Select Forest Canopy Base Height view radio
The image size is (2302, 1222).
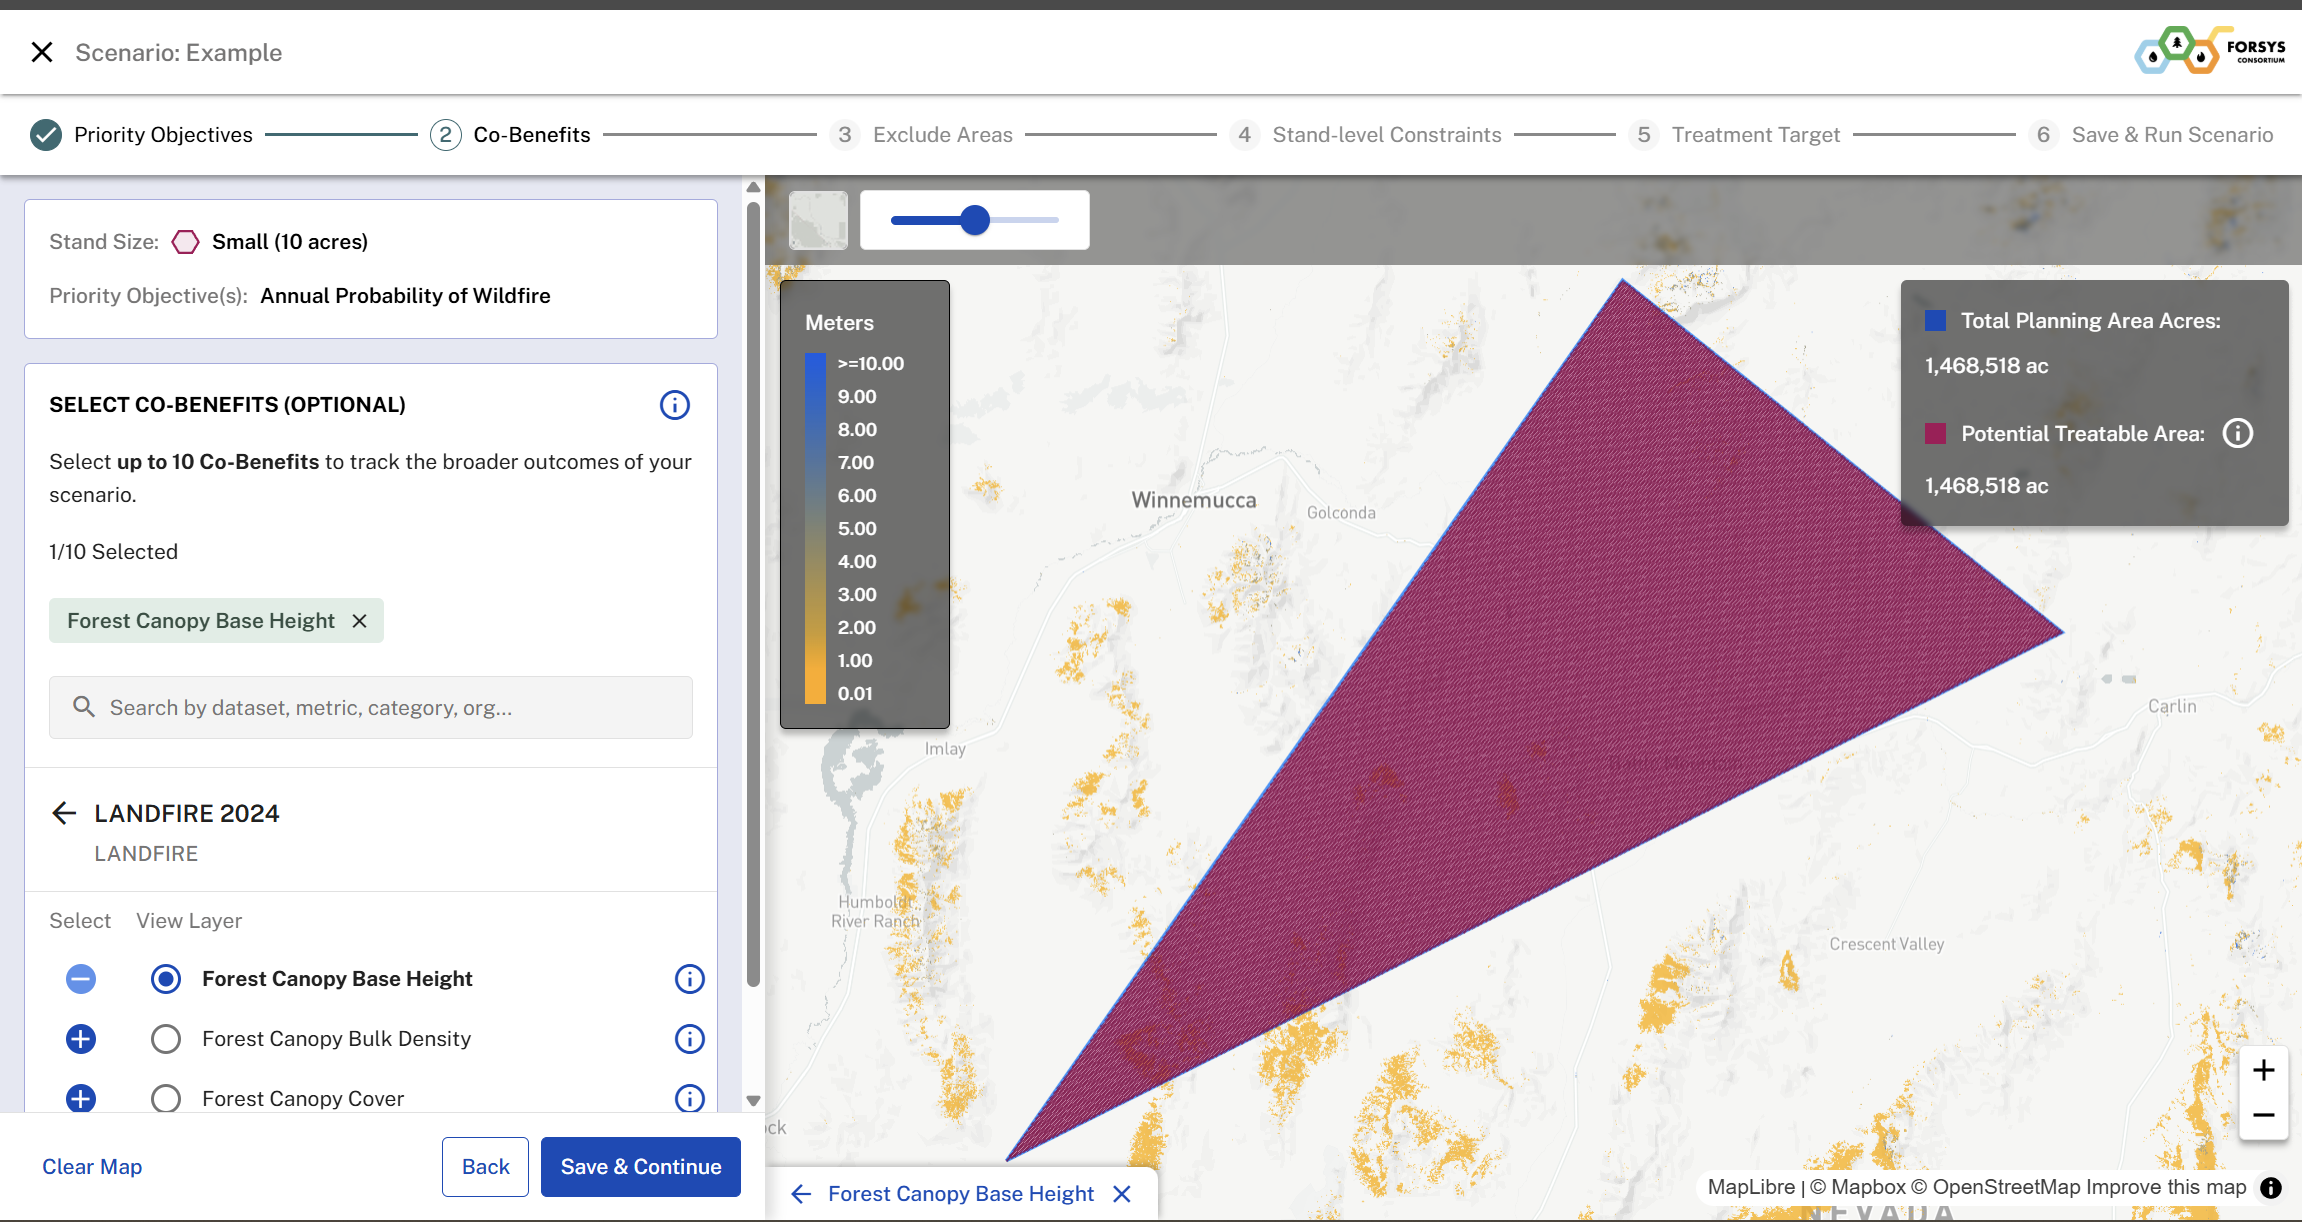click(x=166, y=979)
